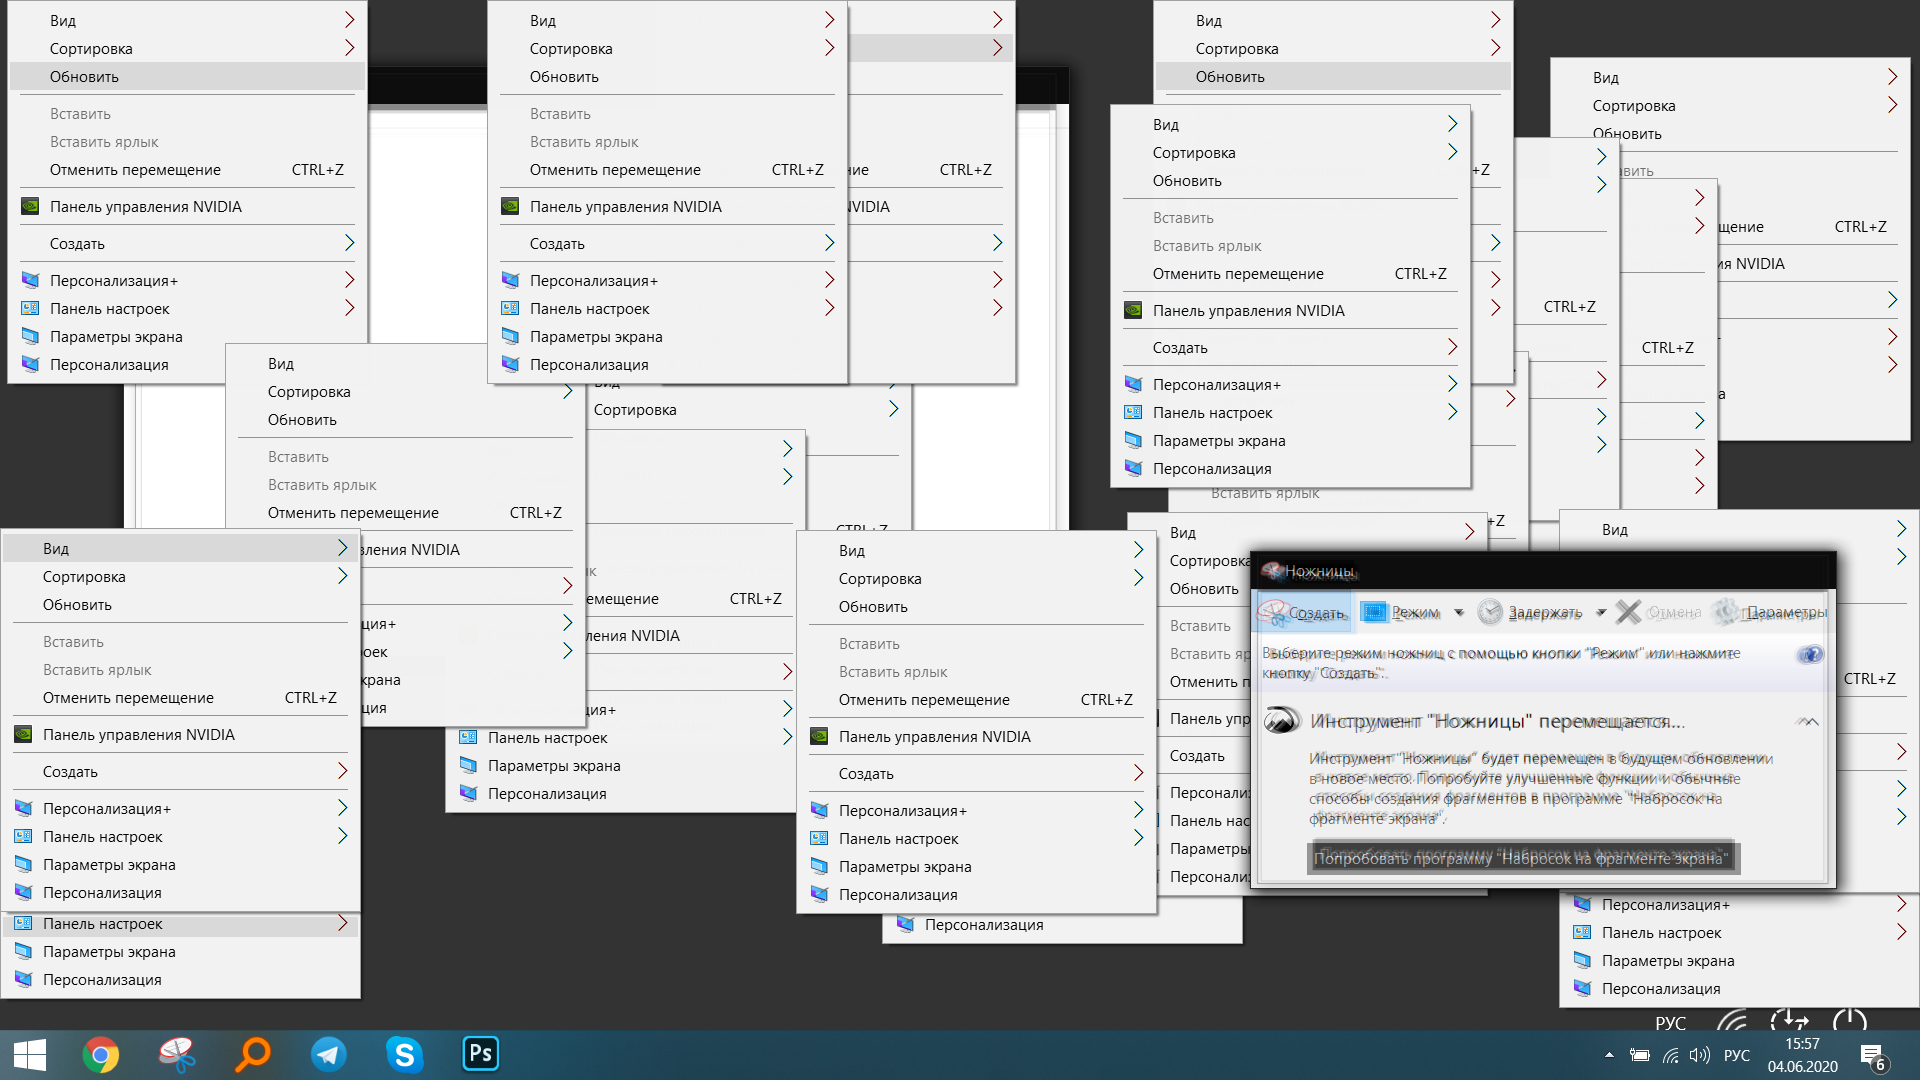Click Панель настроек icon in menu left of Snipping Tool

(819, 838)
